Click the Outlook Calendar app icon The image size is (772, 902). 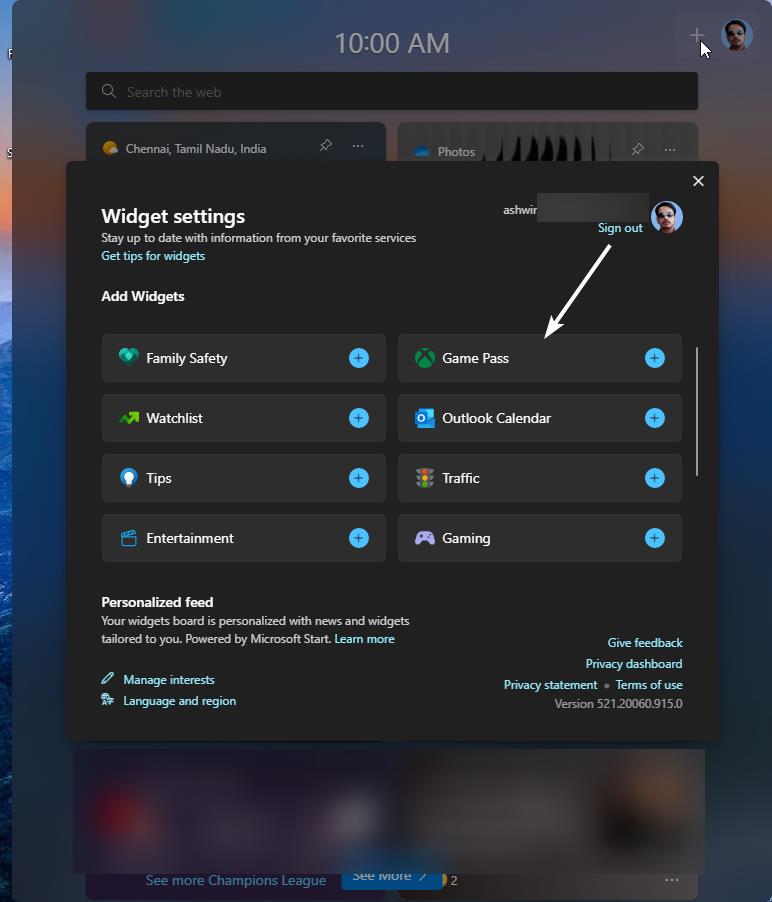pos(425,418)
